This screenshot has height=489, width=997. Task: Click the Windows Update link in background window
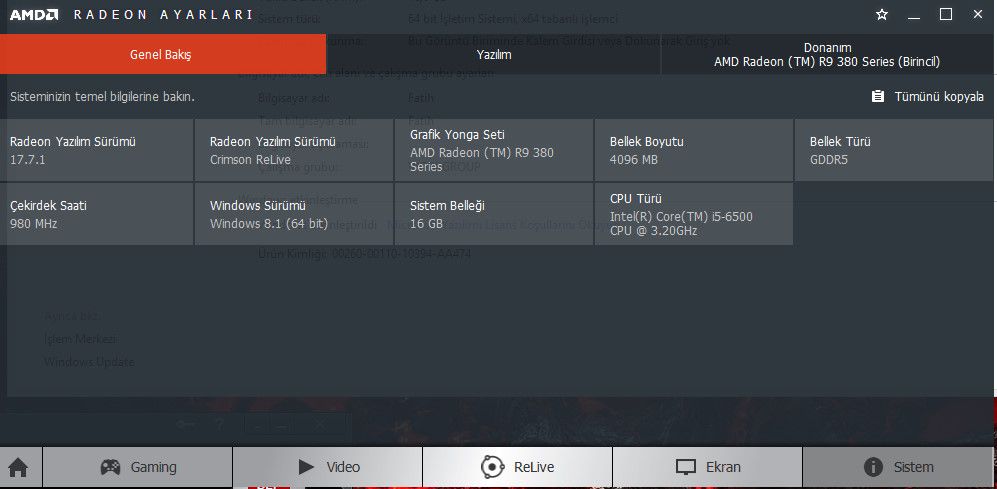pos(89,362)
